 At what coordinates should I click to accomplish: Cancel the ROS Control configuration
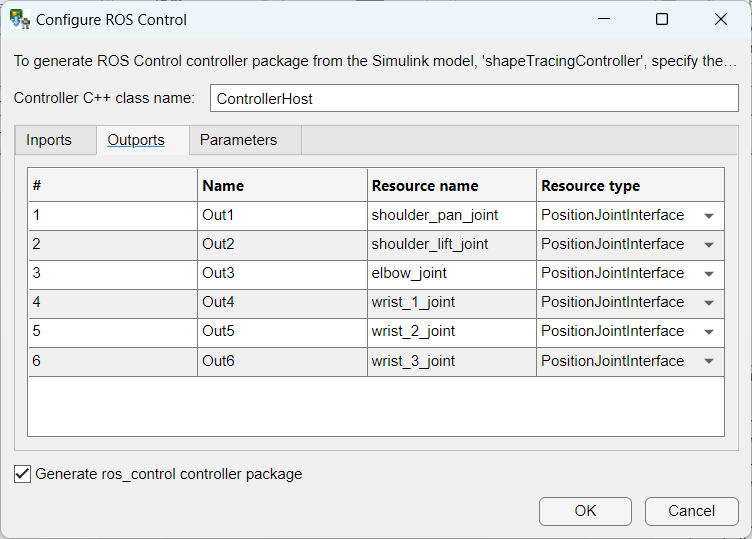691,511
